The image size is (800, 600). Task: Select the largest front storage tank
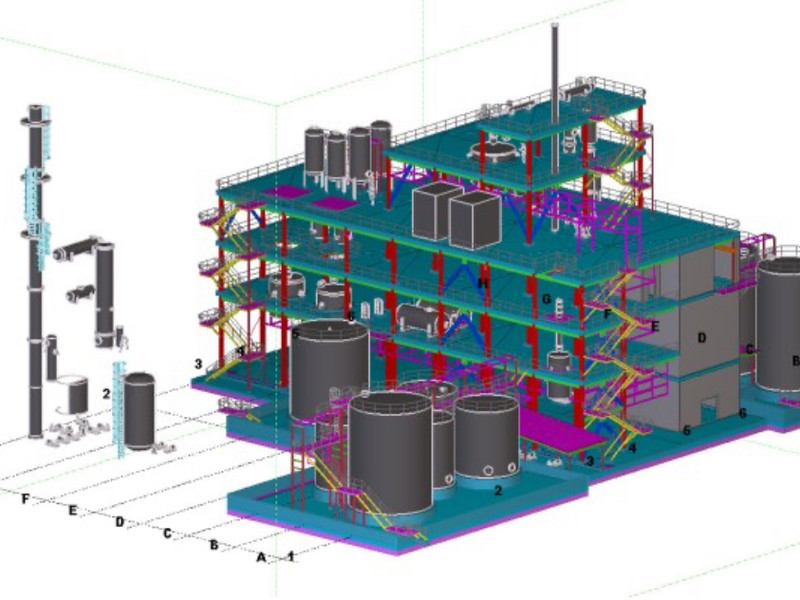click(391, 453)
